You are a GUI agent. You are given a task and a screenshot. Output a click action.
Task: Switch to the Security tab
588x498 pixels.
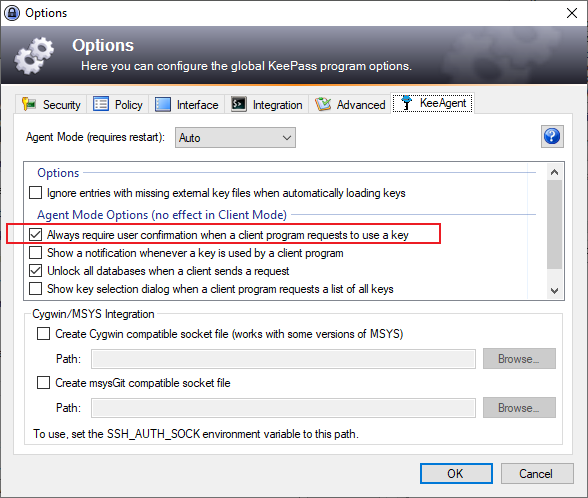coord(51,104)
